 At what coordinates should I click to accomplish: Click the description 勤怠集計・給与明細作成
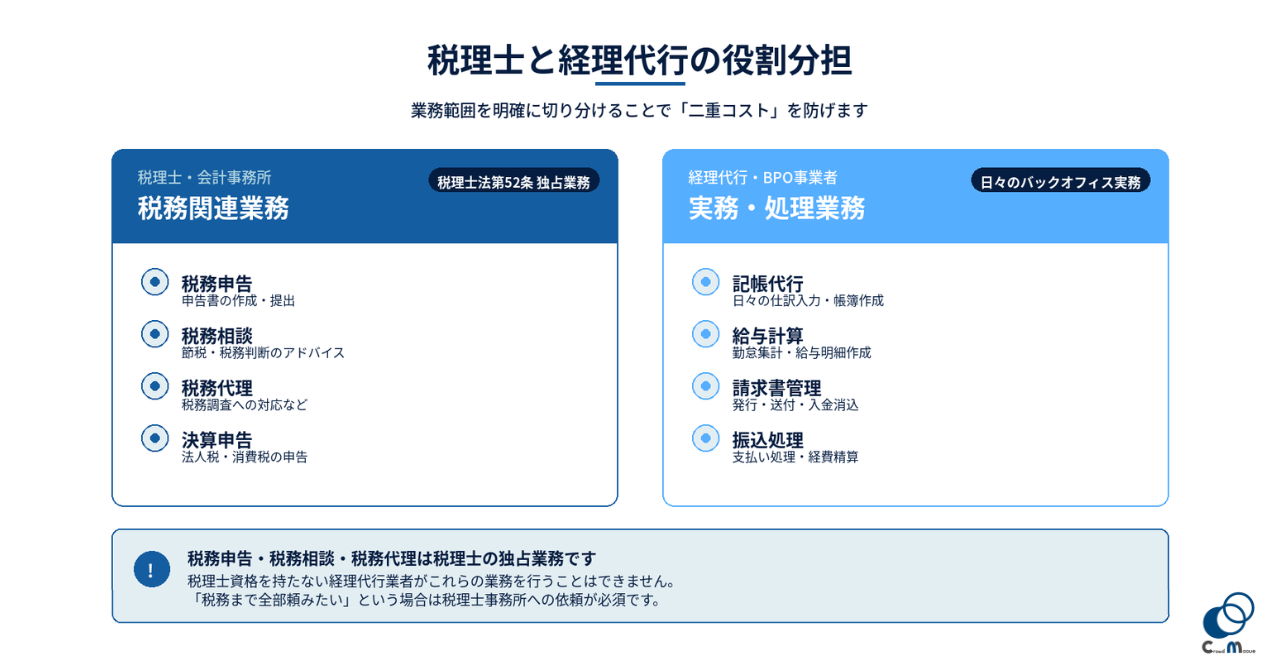[801, 352]
